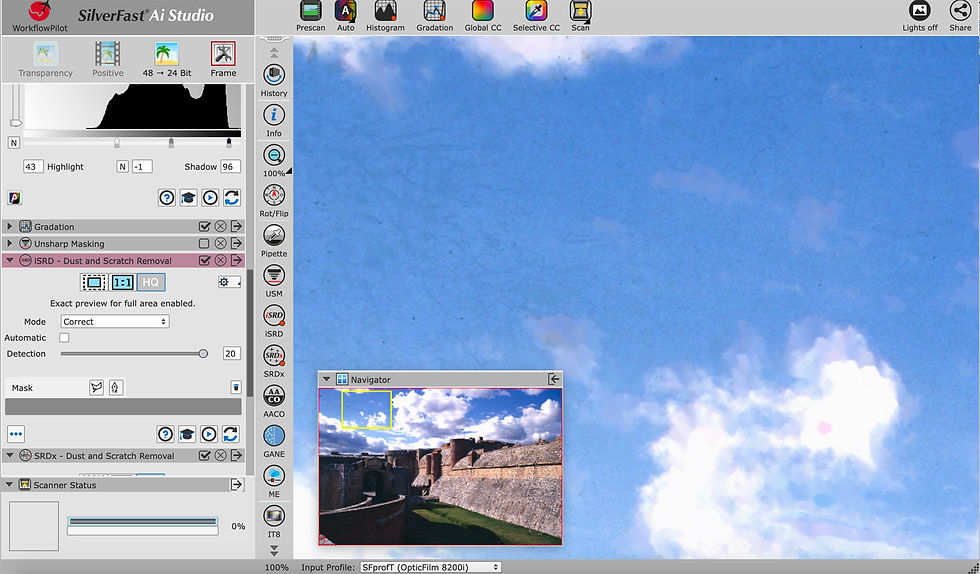This screenshot has width=980, height=574.
Task: Activate SRDx in vertical toolbar
Action: (x=274, y=360)
